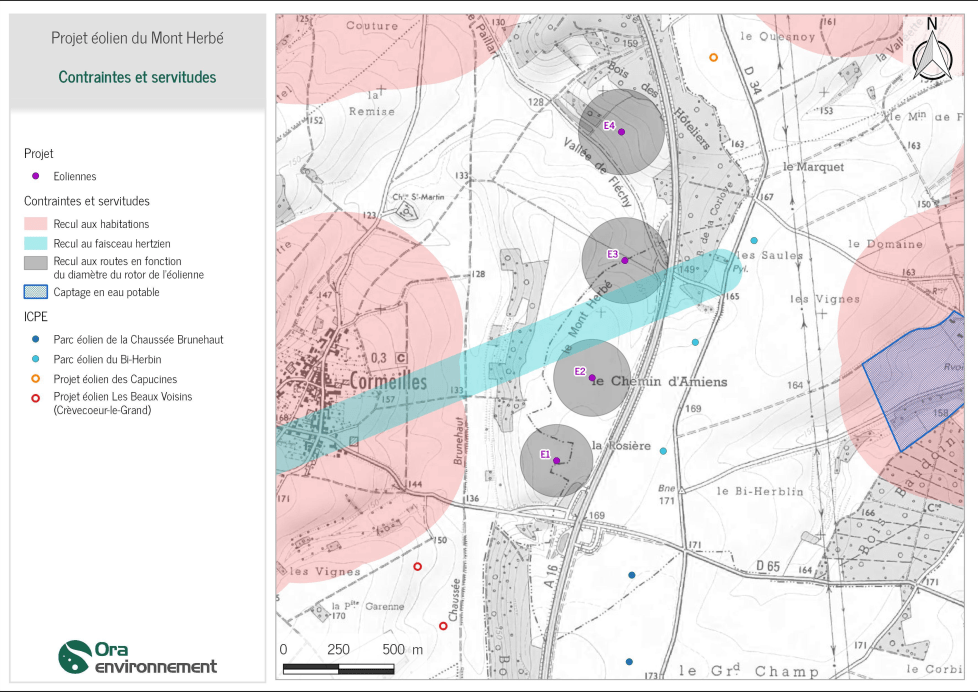Click pink Recul aux habitations swatch

(36, 224)
